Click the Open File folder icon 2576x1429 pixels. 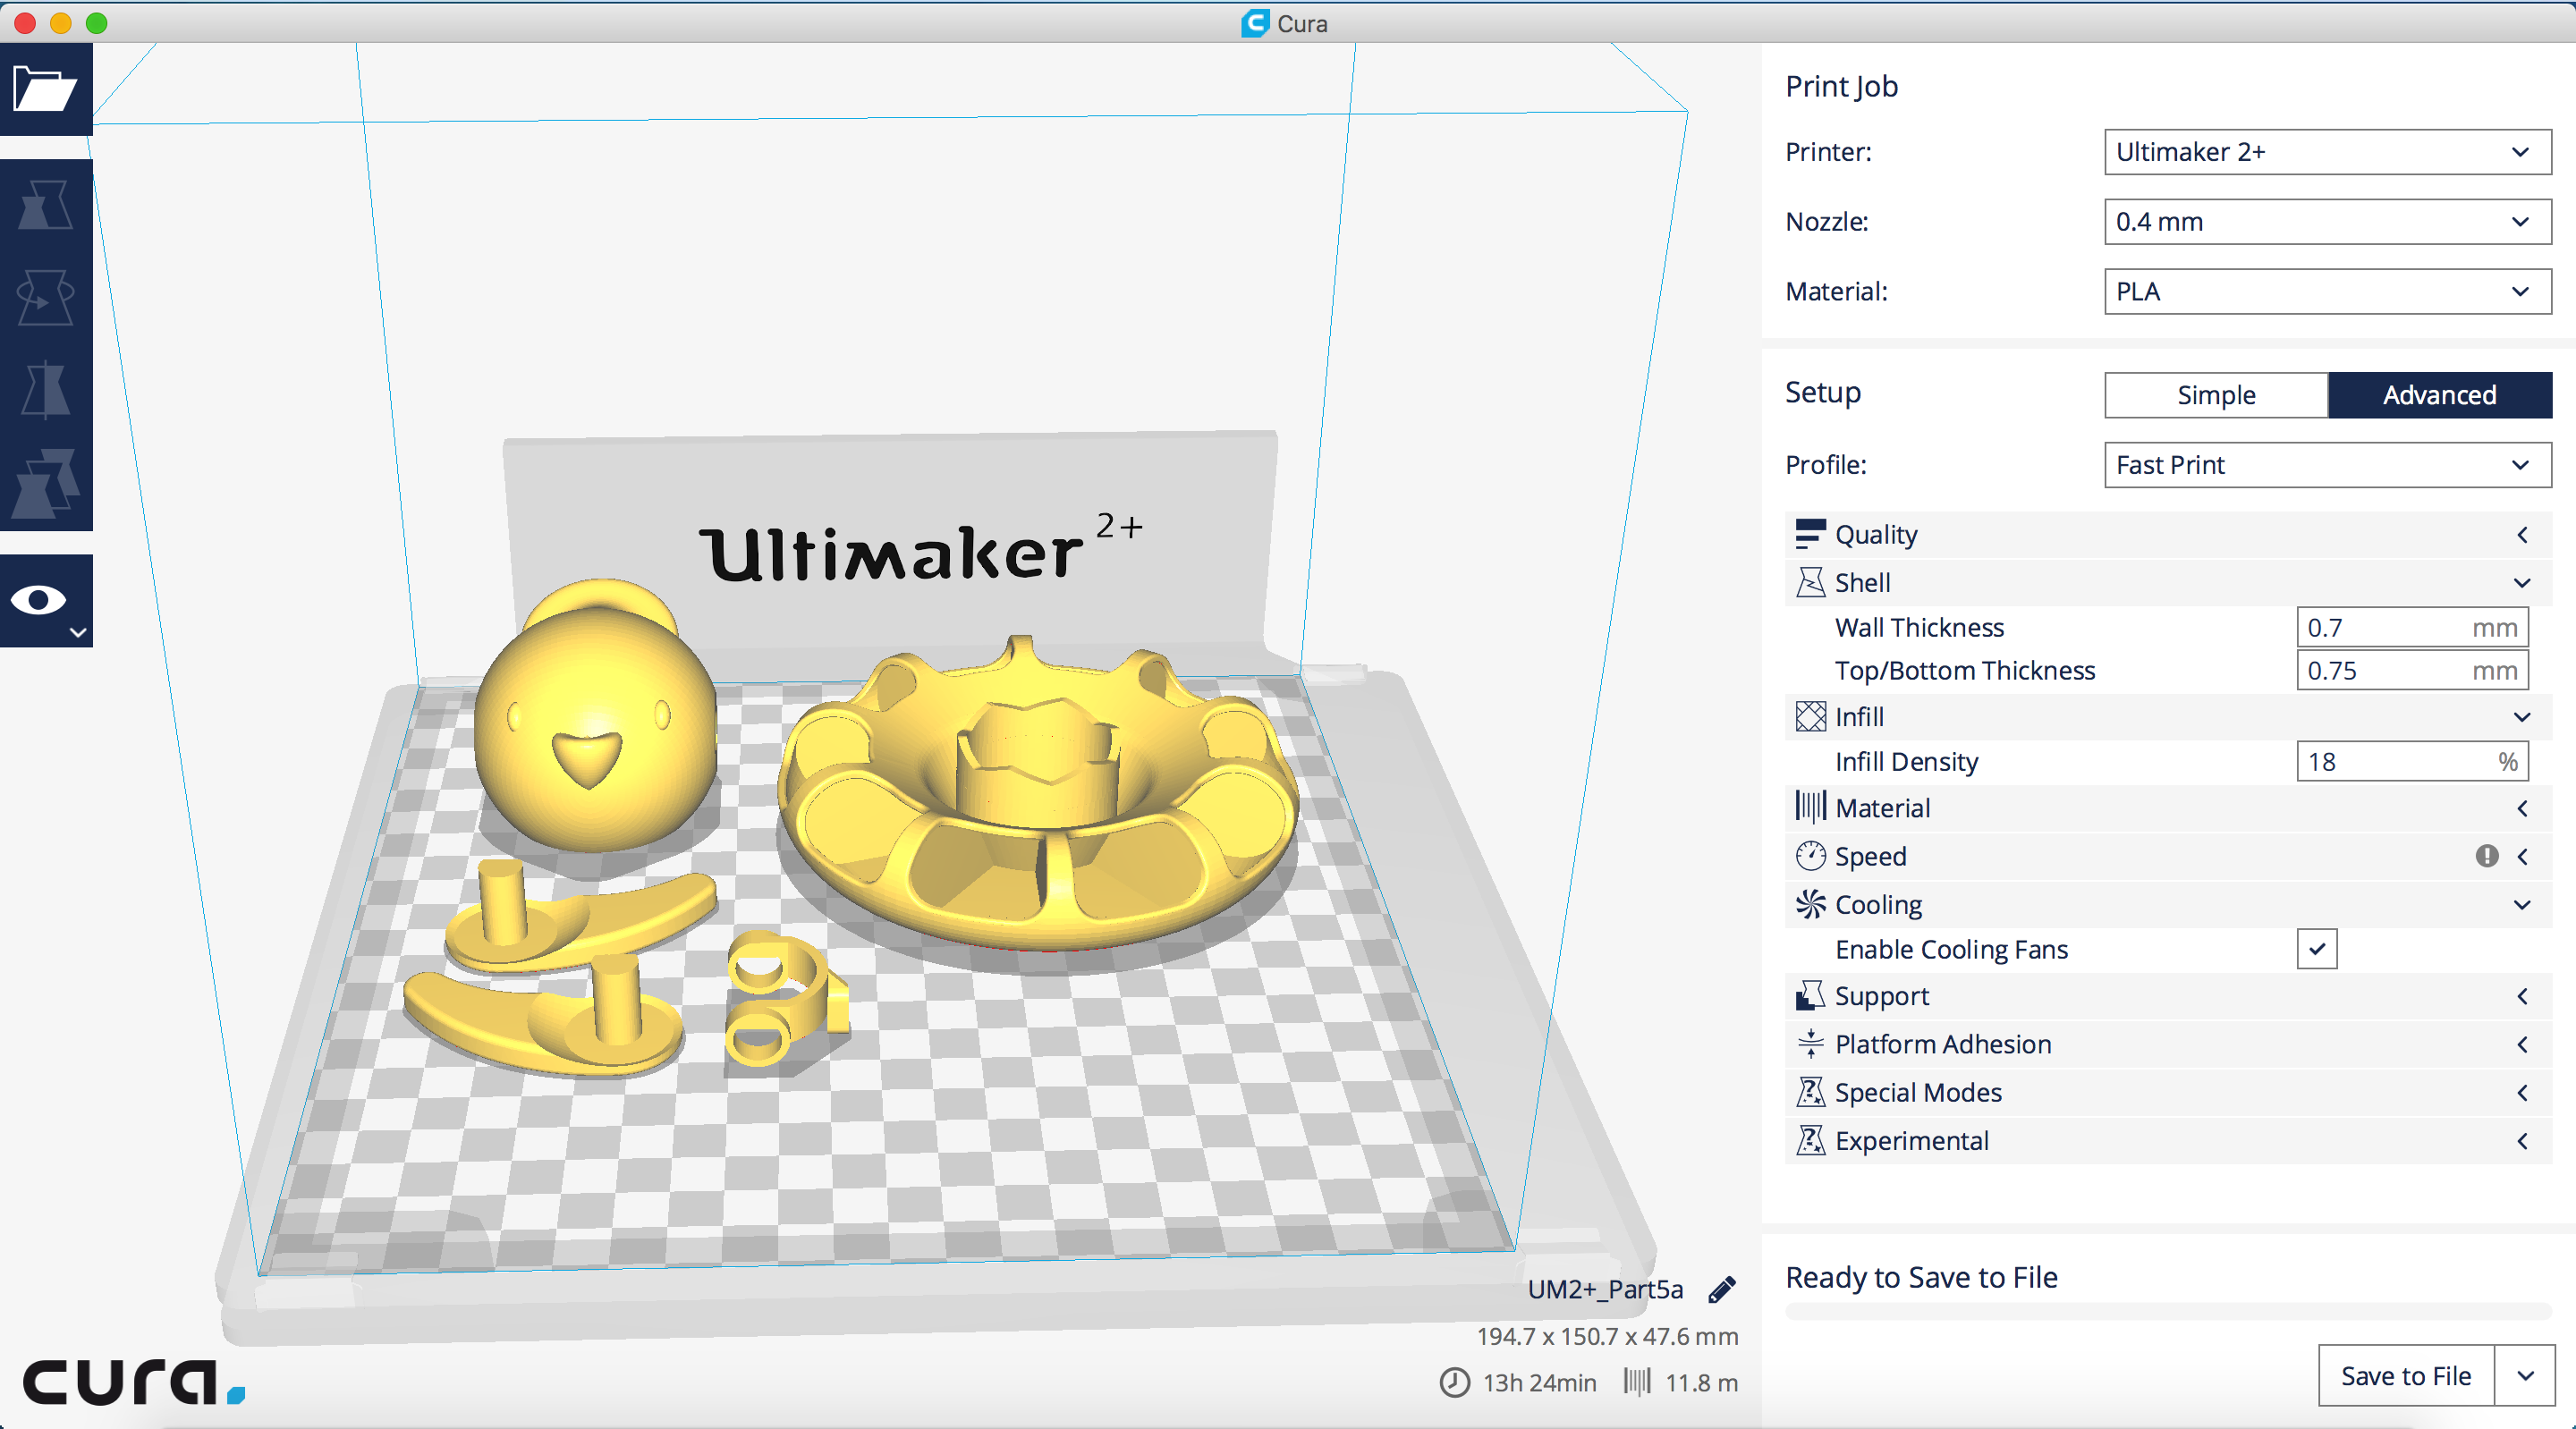click(45, 89)
